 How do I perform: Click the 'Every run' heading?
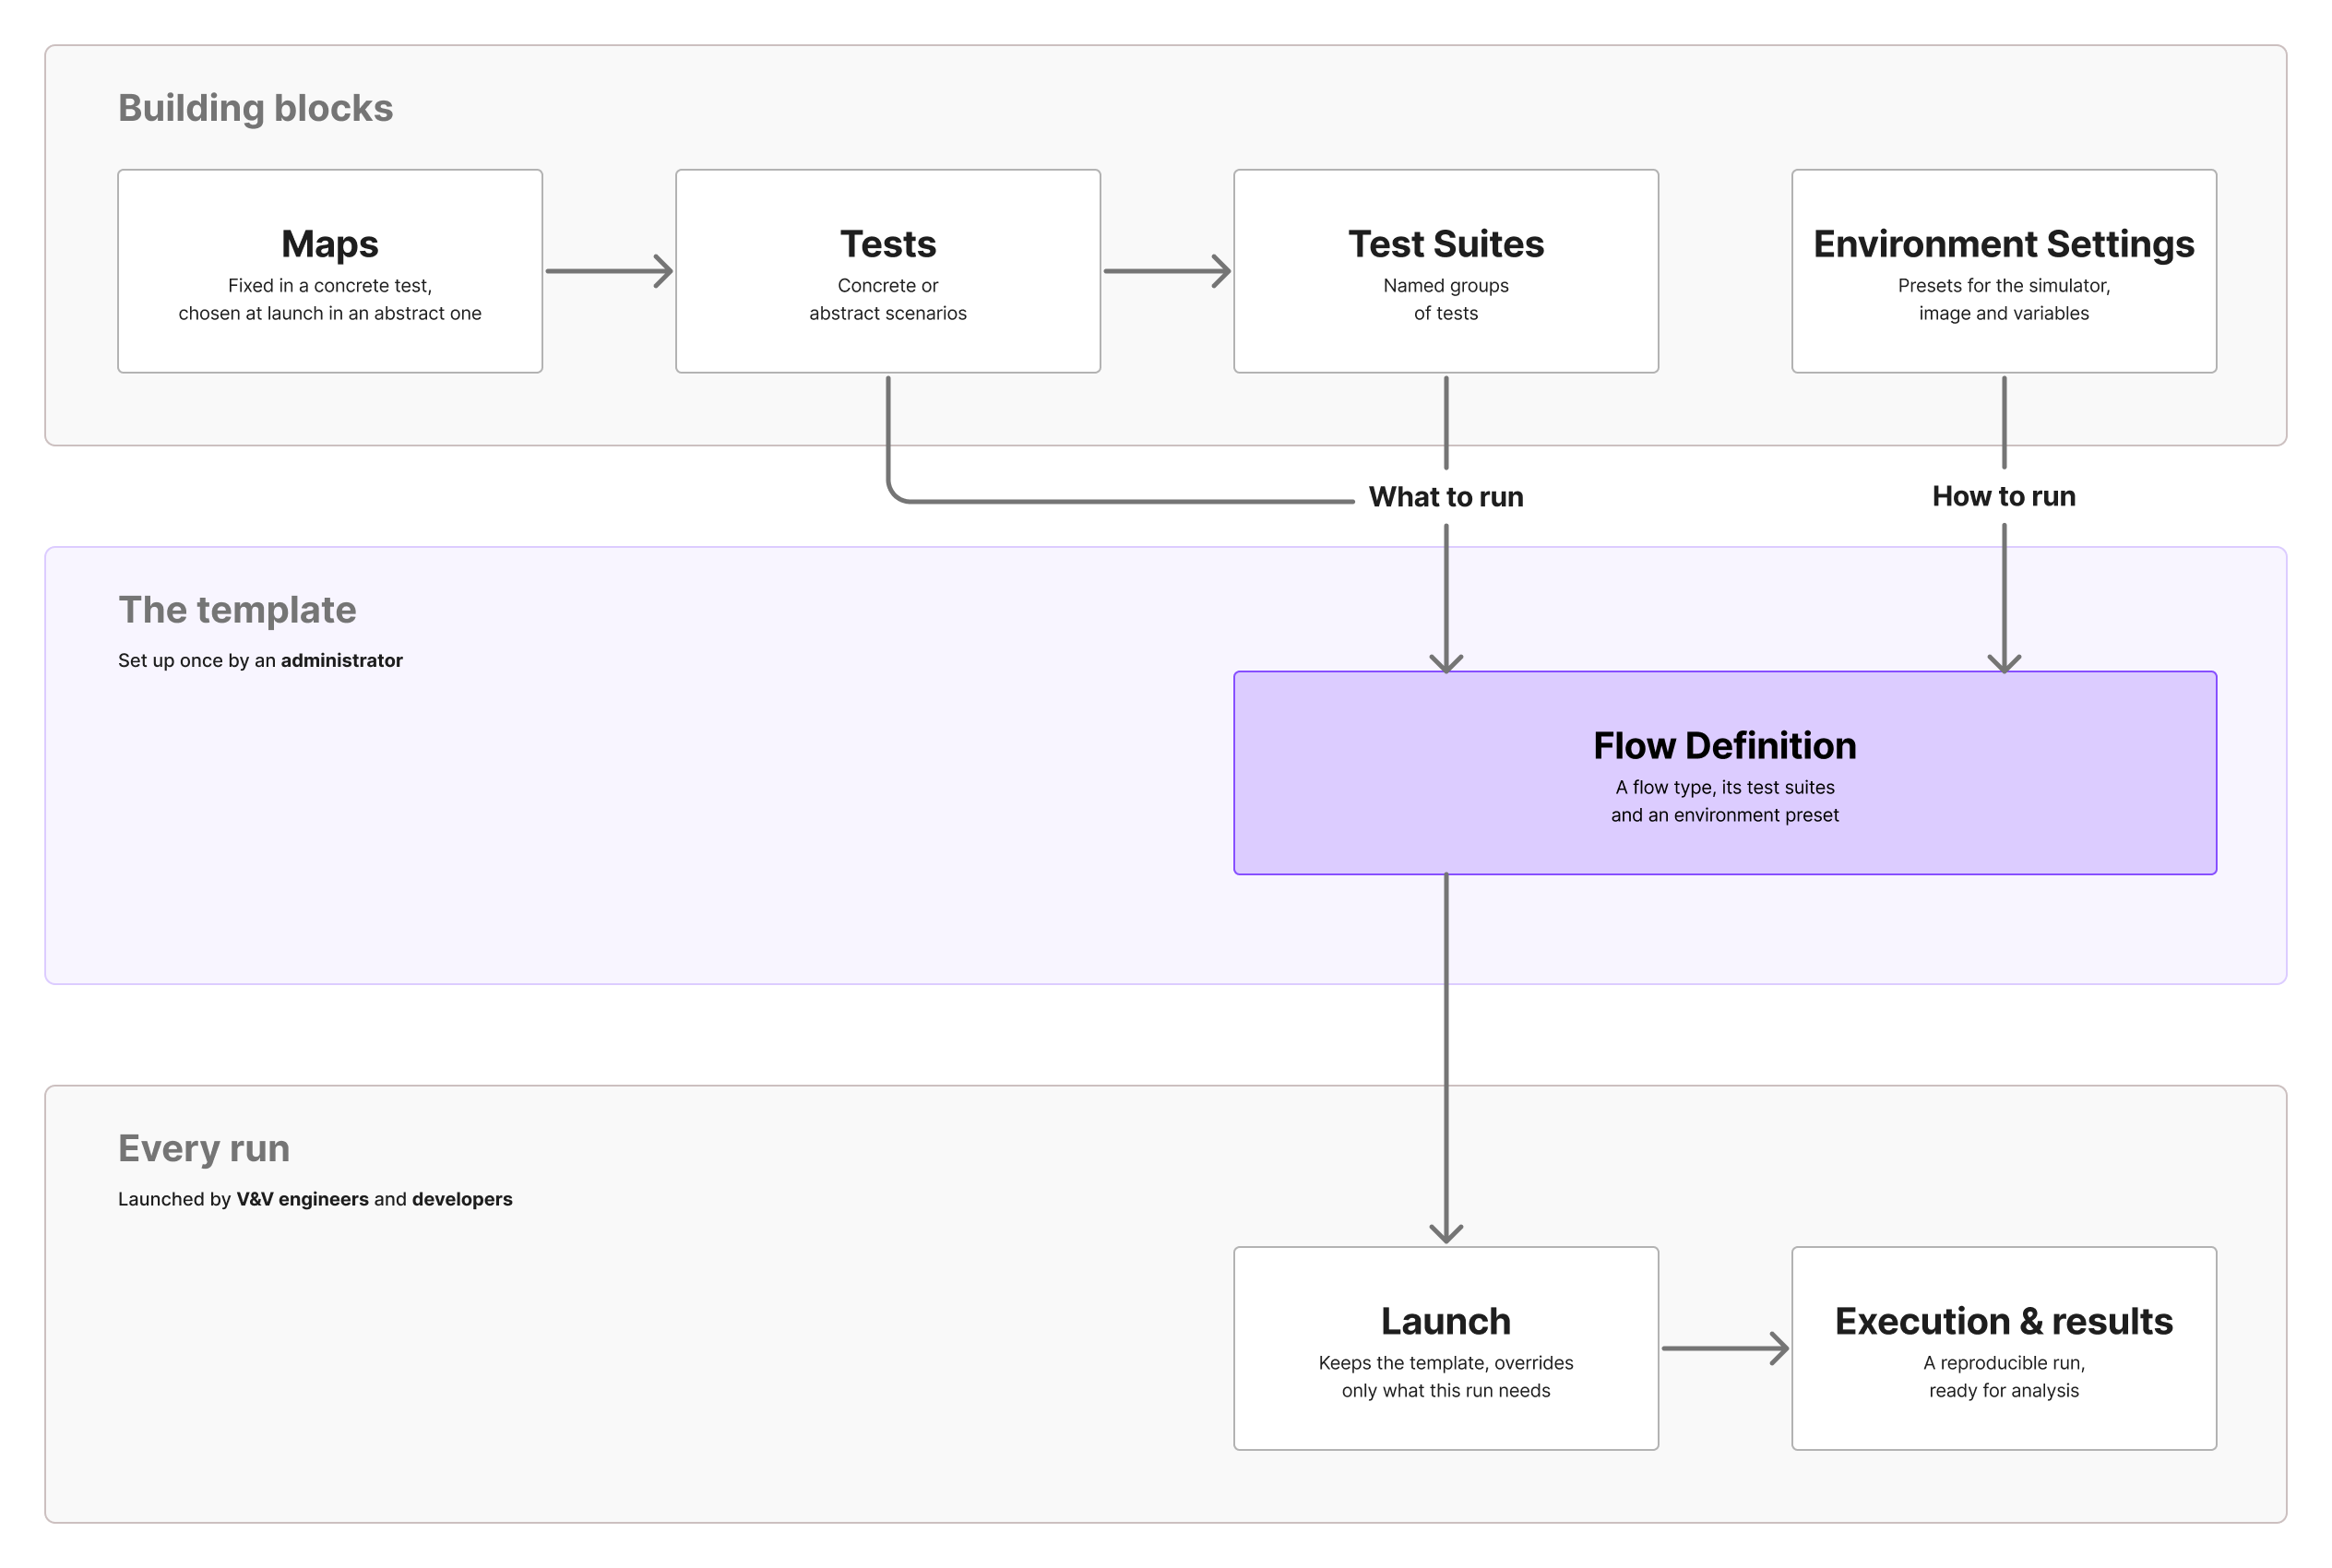click(204, 1148)
